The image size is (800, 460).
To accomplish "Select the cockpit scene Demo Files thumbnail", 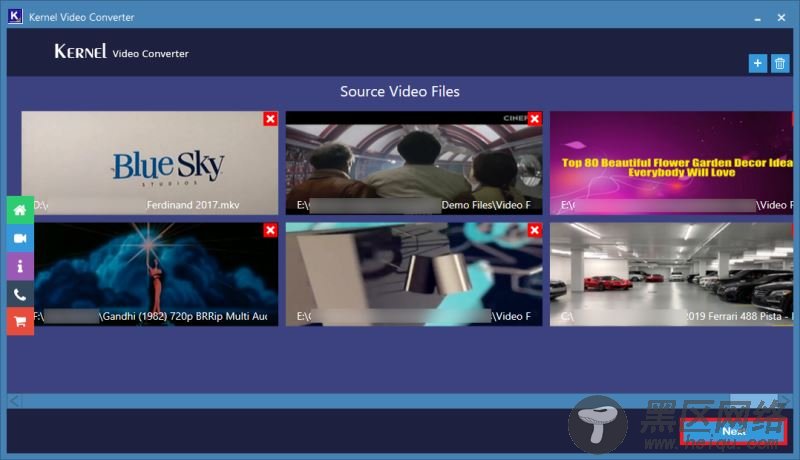I will click(x=414, y=163).
